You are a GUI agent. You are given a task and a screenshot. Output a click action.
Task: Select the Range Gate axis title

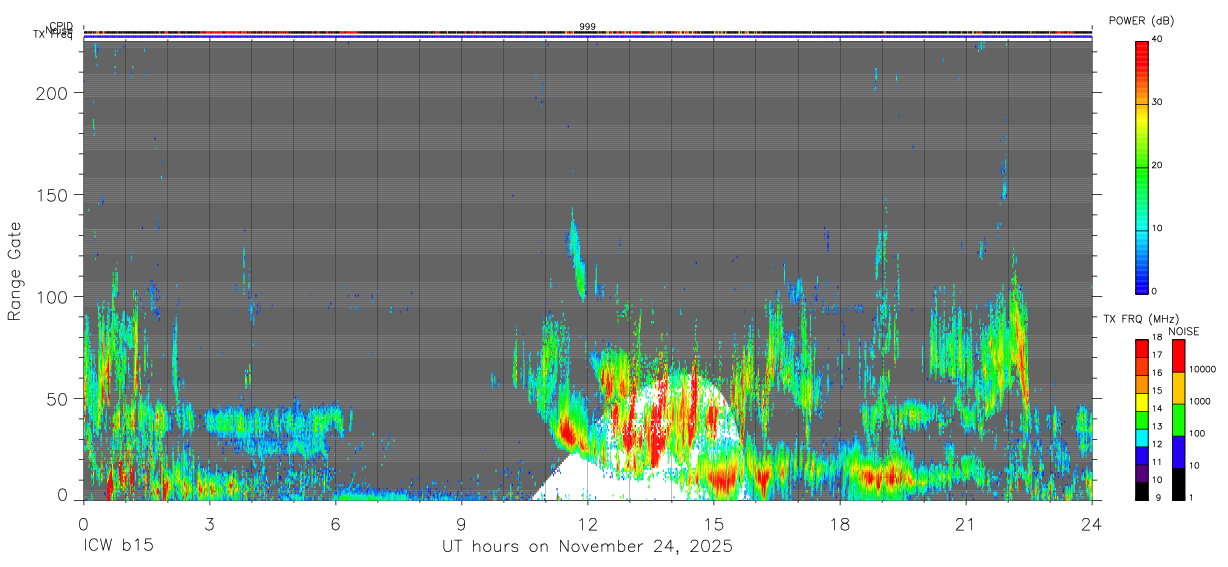click(x=15, y=271)
